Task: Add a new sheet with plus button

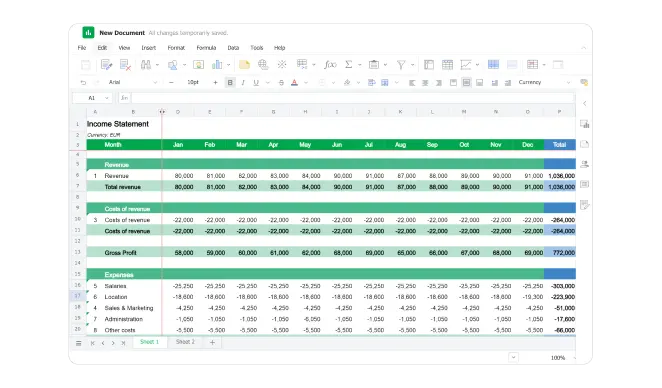Action: 212,342
